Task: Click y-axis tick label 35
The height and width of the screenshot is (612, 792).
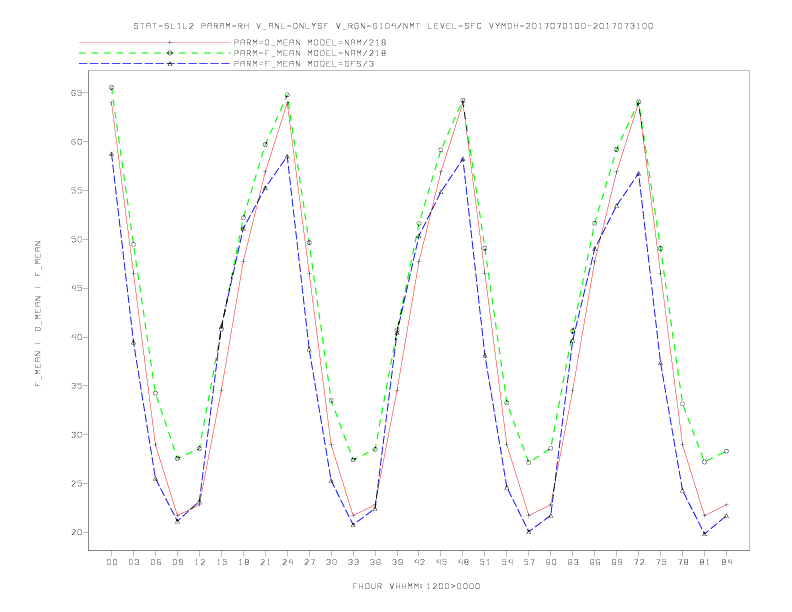Action: [x=77, y=386]
